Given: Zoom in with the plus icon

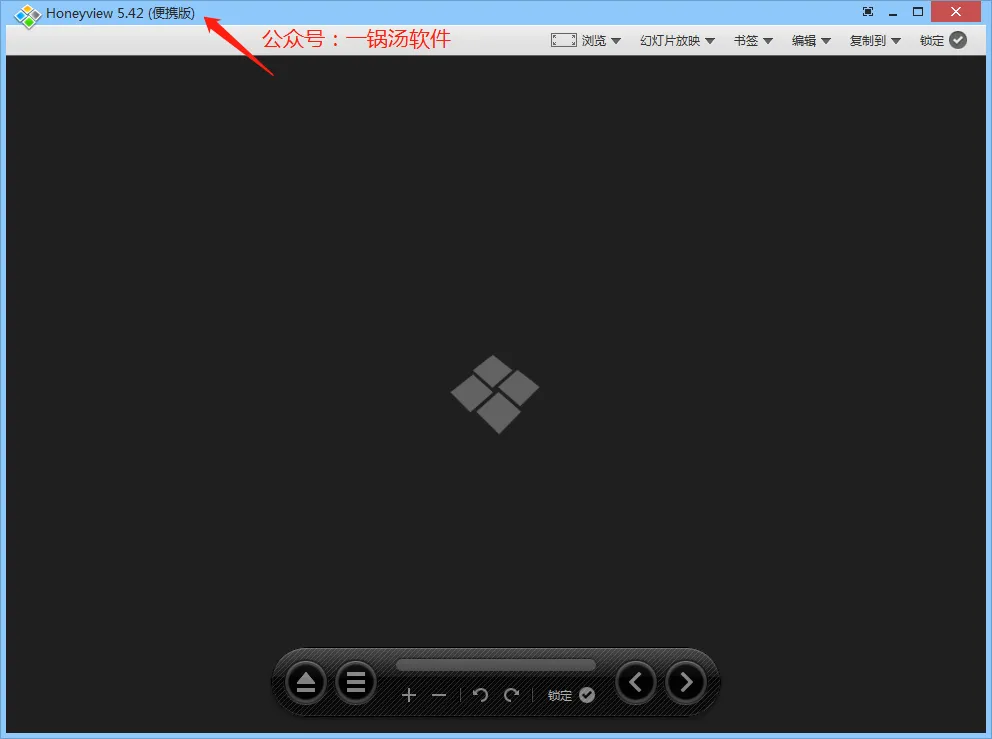Looking at the screenshot, I should click(409, 695).
